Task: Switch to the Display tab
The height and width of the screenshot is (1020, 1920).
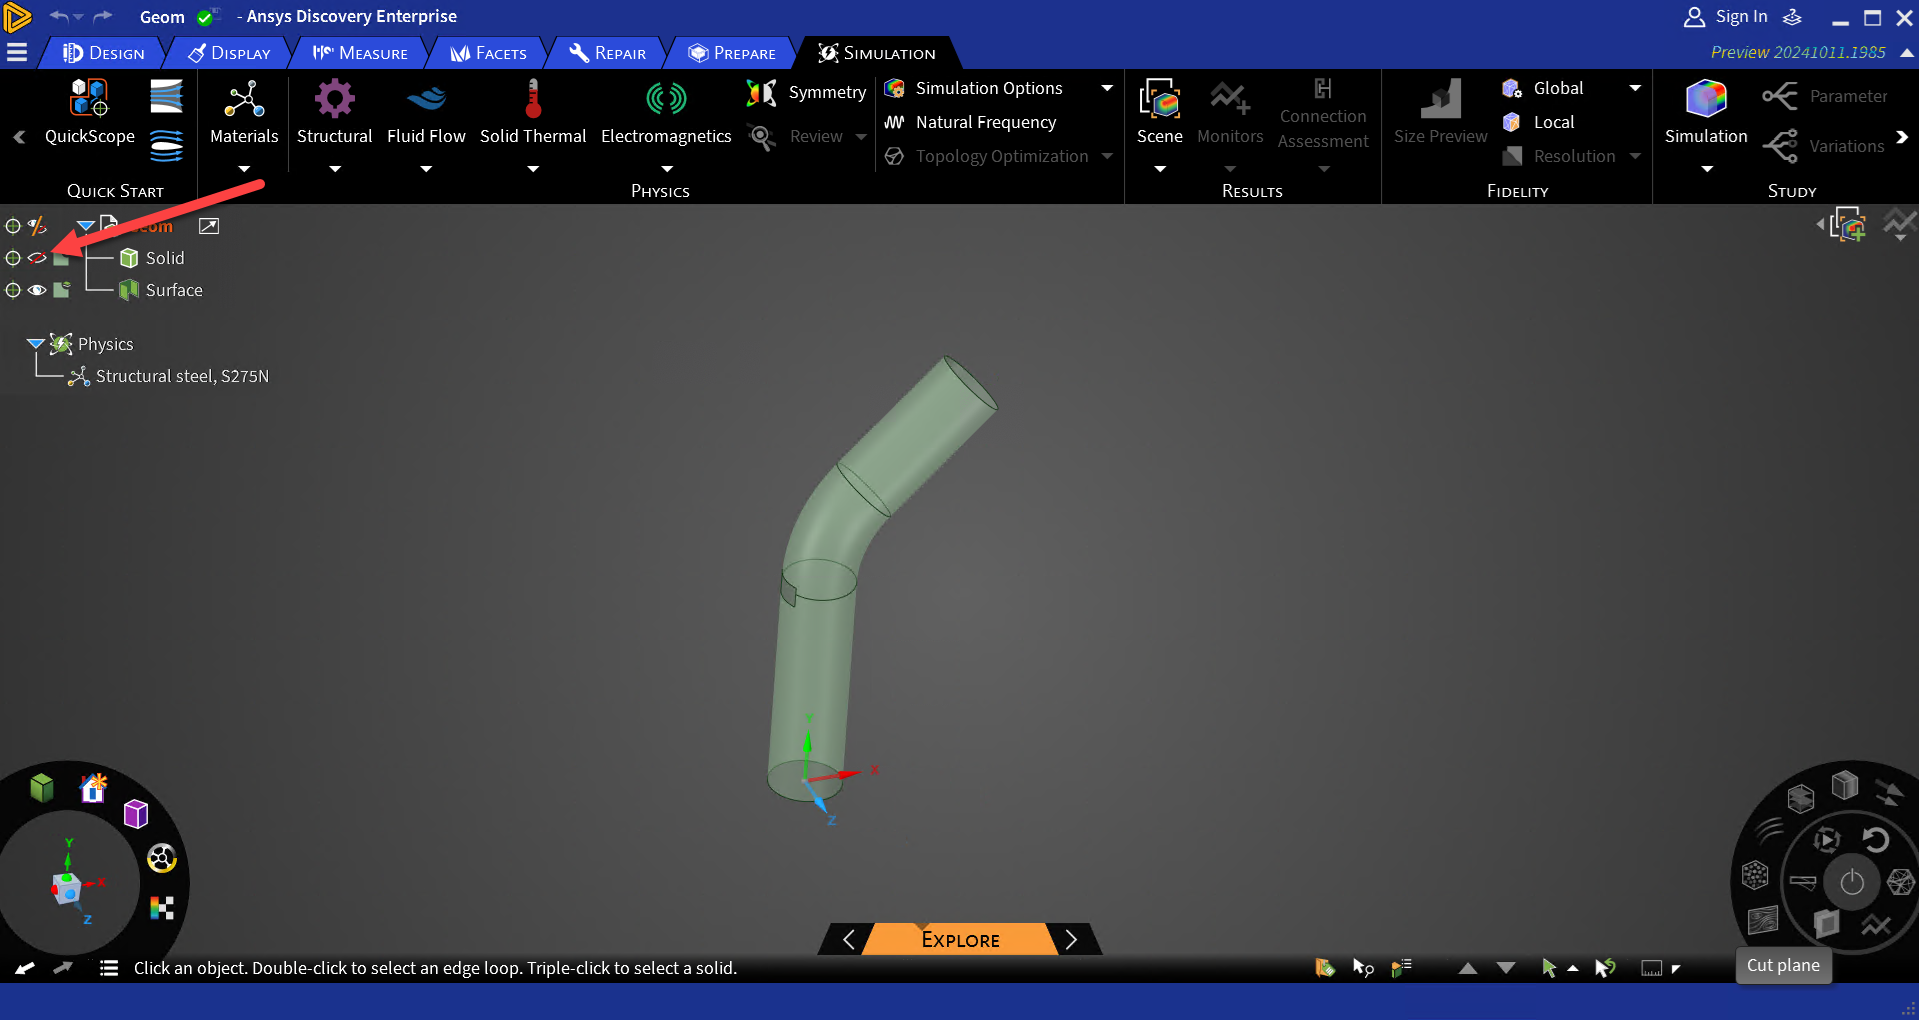Action: pos(229,53)
